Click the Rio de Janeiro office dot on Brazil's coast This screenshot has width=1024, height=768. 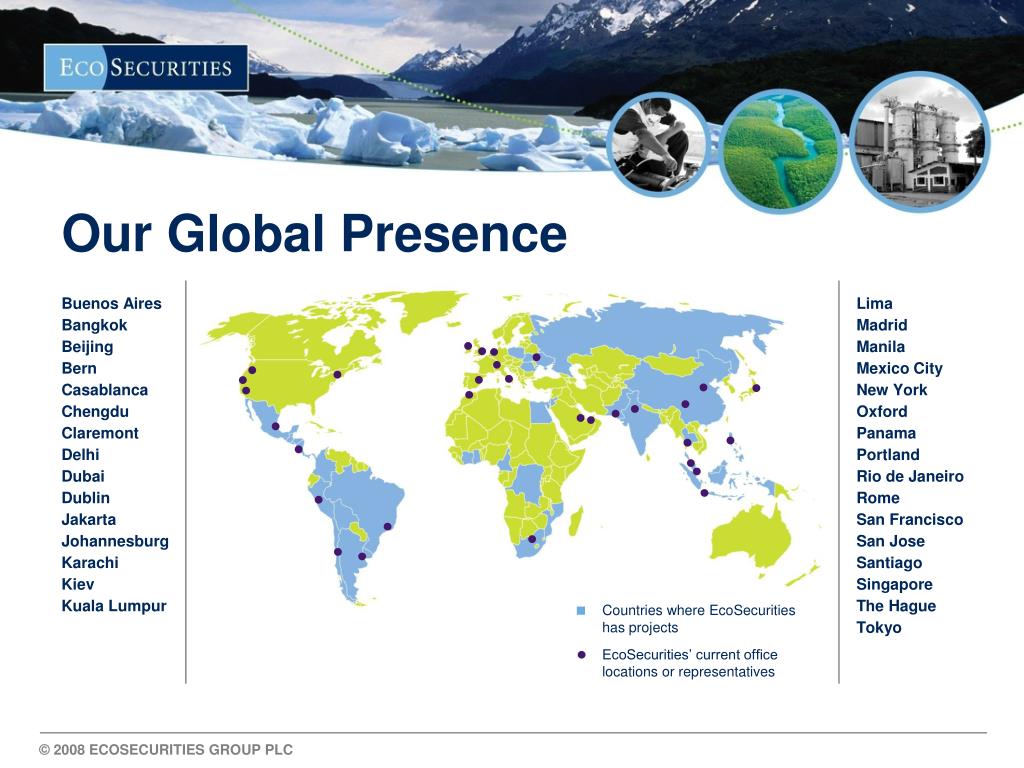pos(387,526)
